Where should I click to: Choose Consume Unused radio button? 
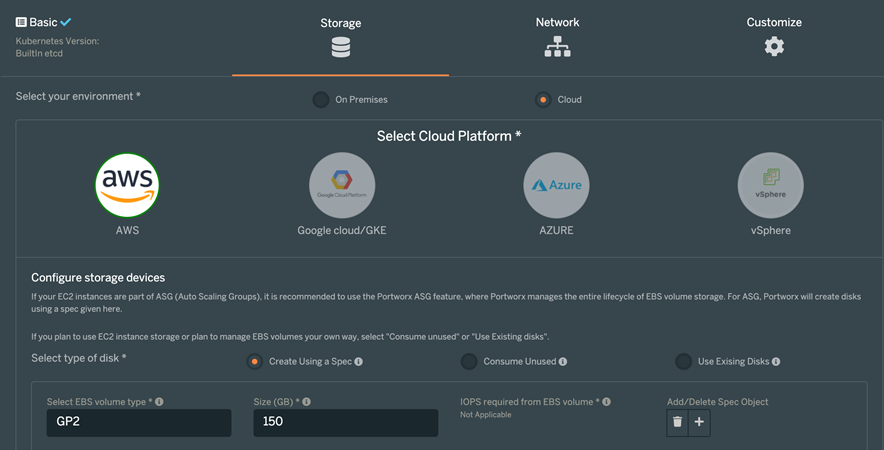(x=469, y=361)
